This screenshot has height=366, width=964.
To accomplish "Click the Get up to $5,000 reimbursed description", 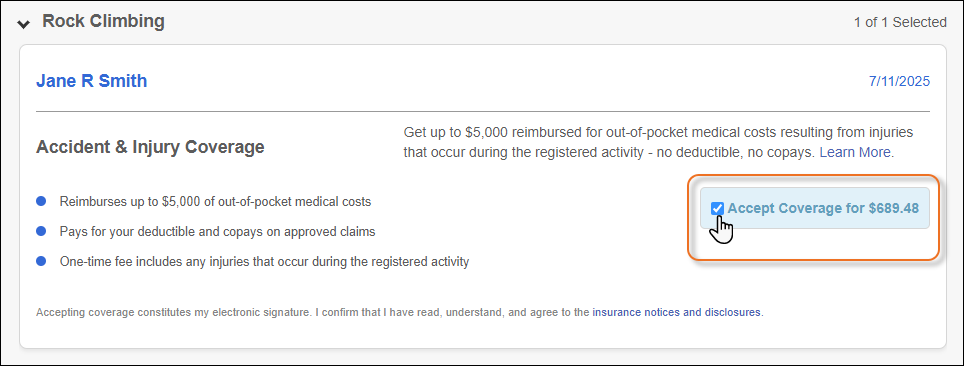I will click(658, 142).
